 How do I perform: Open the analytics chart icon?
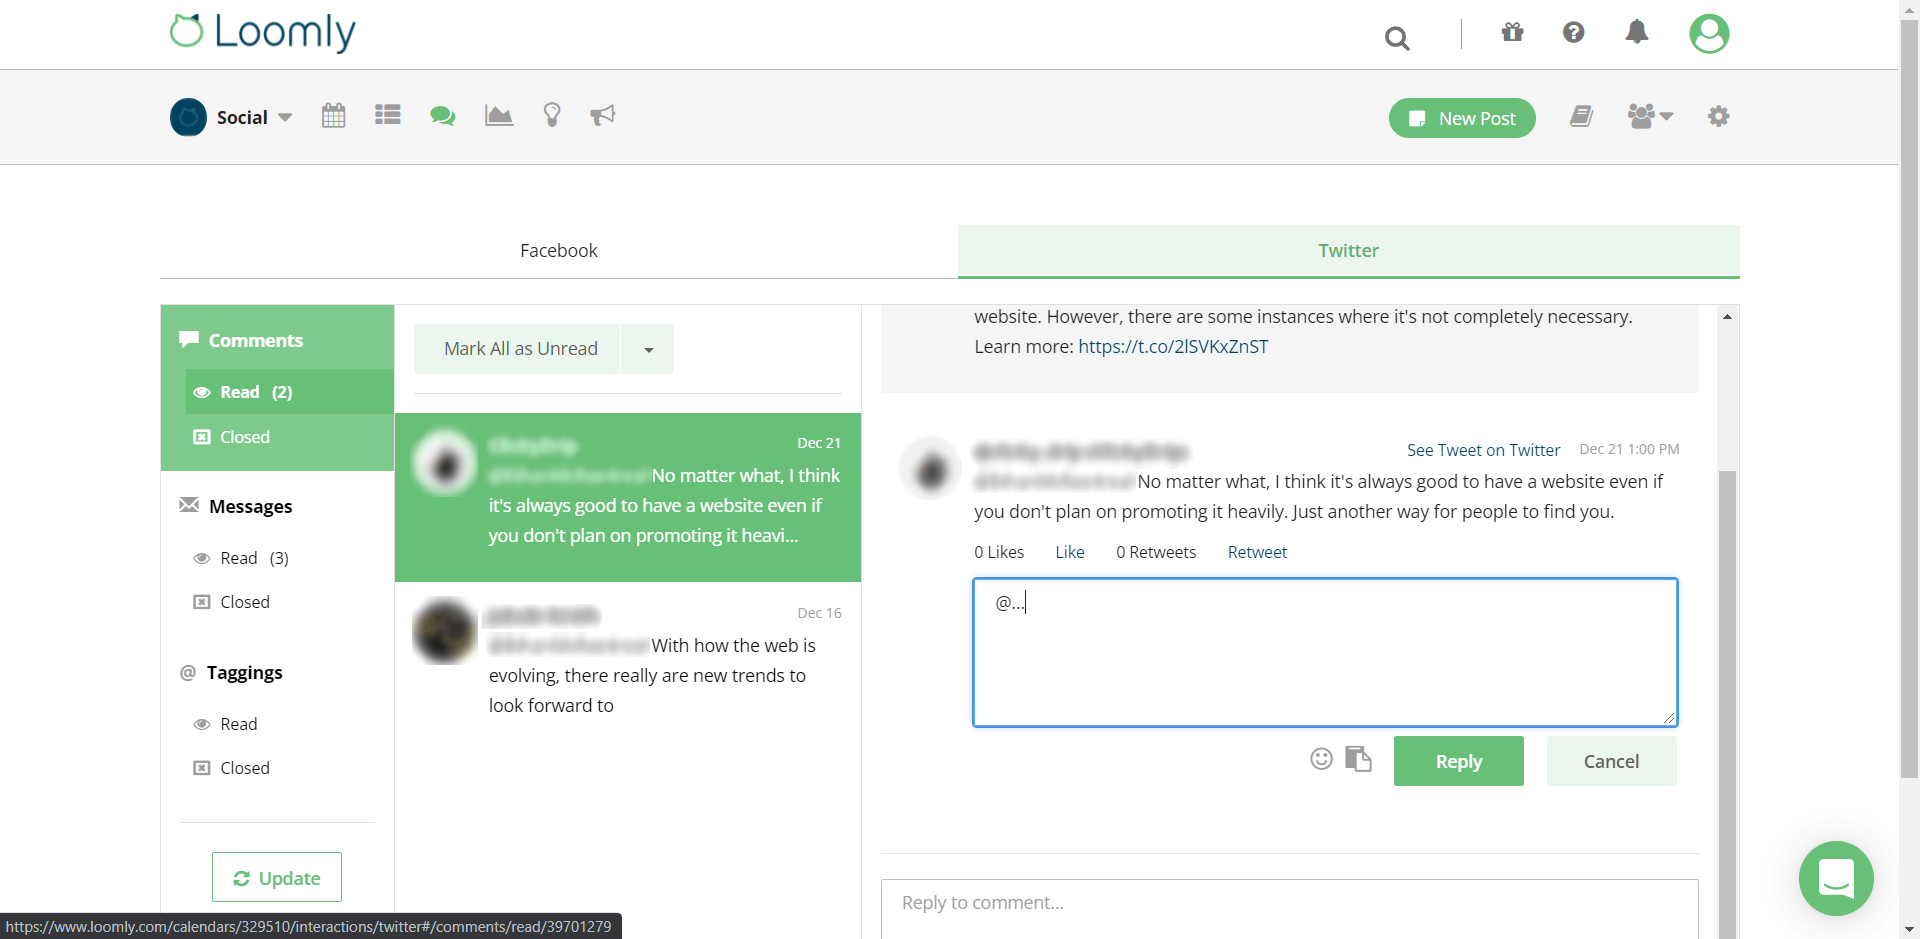tap(498, 116)
